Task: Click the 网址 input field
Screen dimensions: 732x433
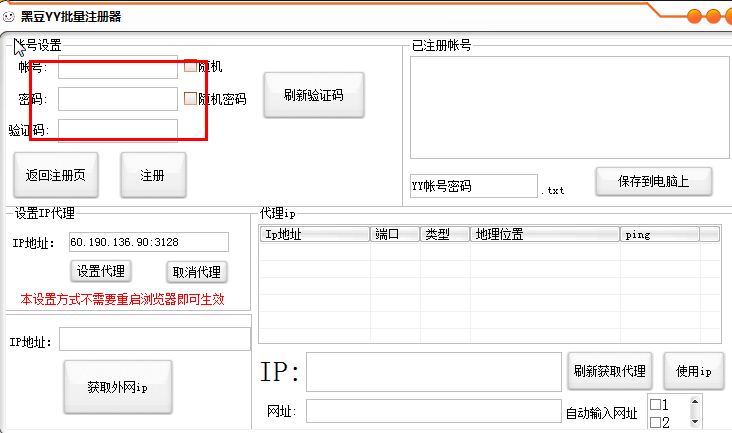Action: (434, 411)
